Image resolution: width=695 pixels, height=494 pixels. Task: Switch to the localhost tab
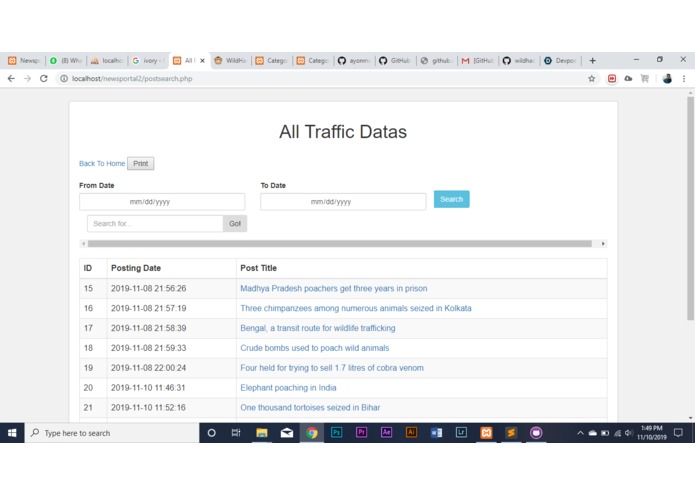107,61
